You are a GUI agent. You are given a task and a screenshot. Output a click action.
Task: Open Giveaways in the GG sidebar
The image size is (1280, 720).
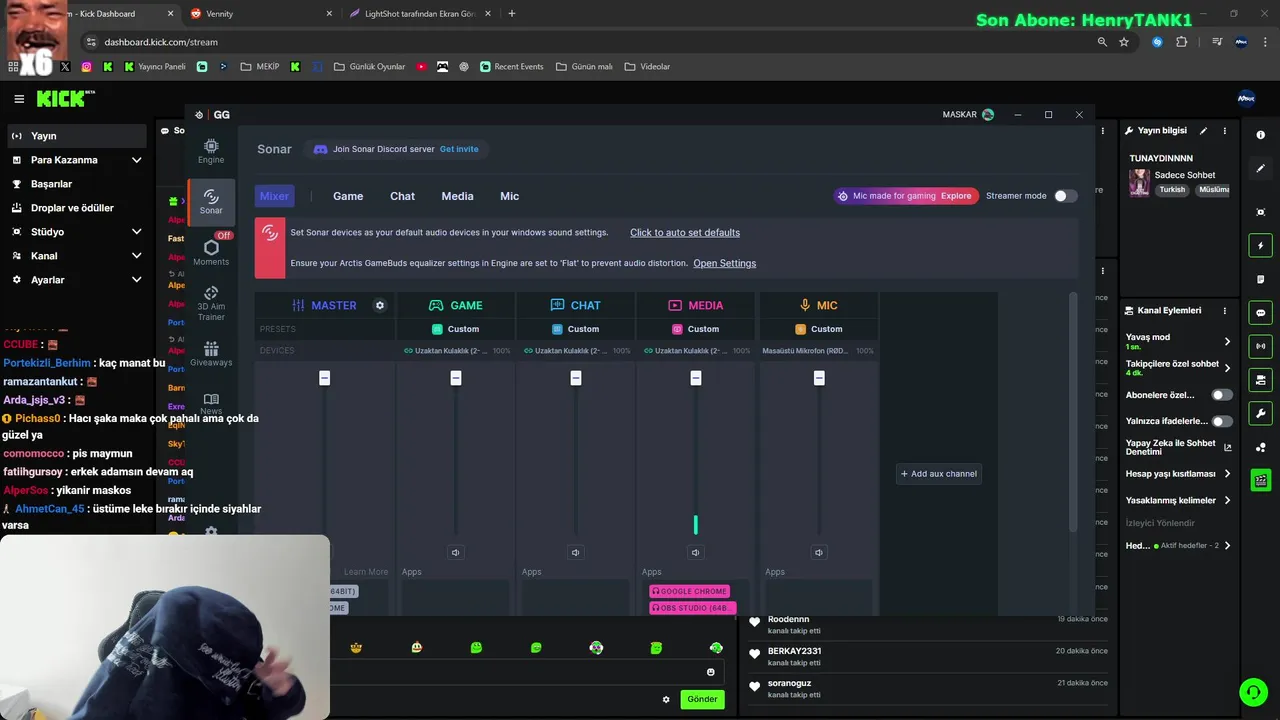tap(211, 354)
